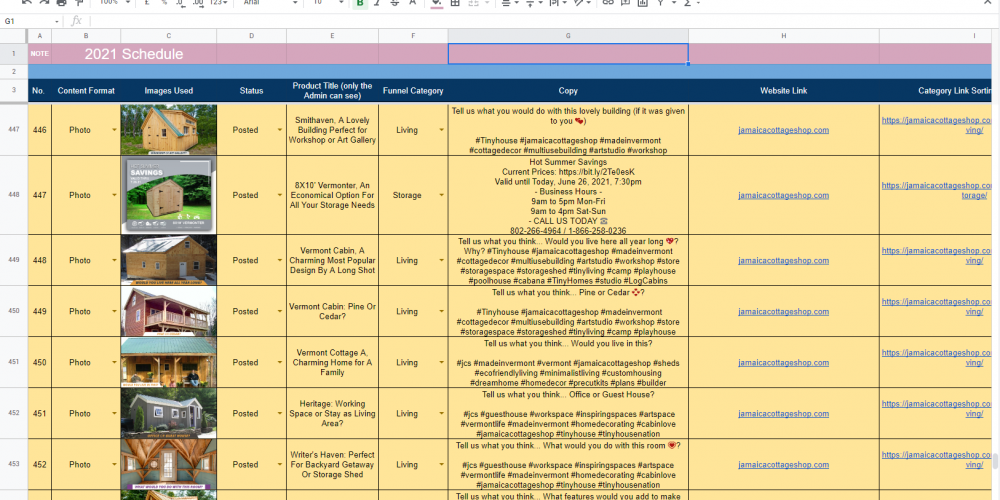Image resolution: width=1000 pixels, height=500 pixels.
Task: Open the functions sigma icon
Action: coord(690,4)
